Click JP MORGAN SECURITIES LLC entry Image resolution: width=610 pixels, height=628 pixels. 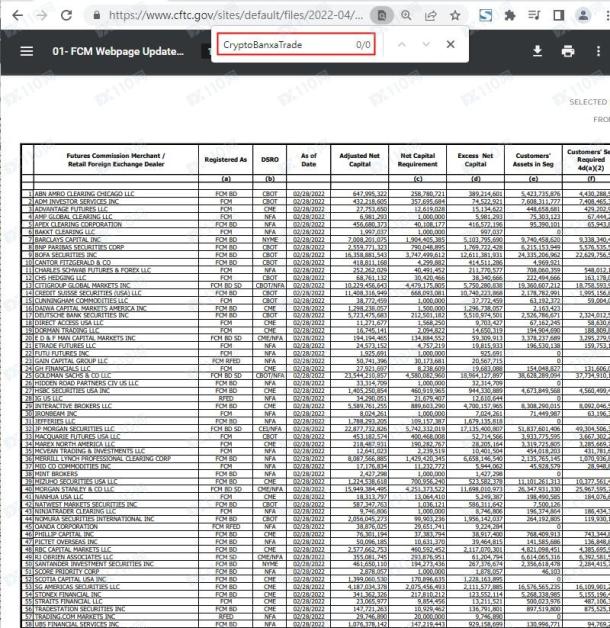click(x=74, y=429)
